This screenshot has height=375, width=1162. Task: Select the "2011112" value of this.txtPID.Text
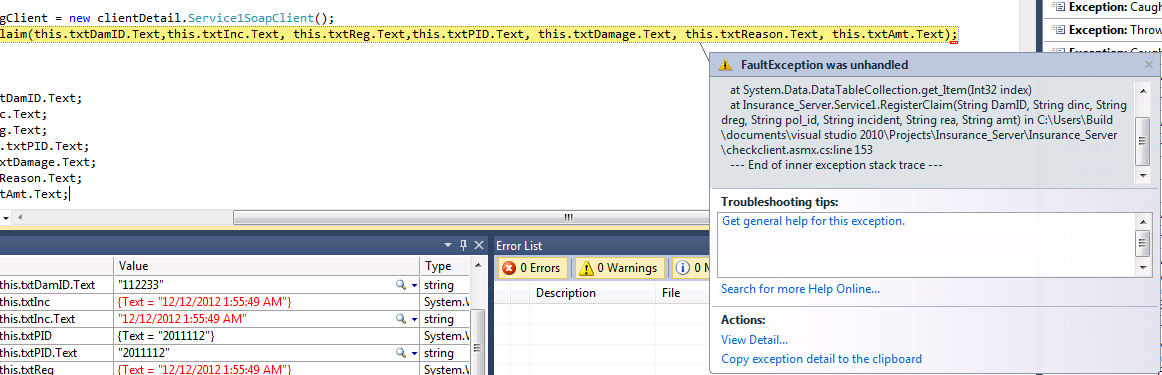pyautogui.click(x=144, y=353)
